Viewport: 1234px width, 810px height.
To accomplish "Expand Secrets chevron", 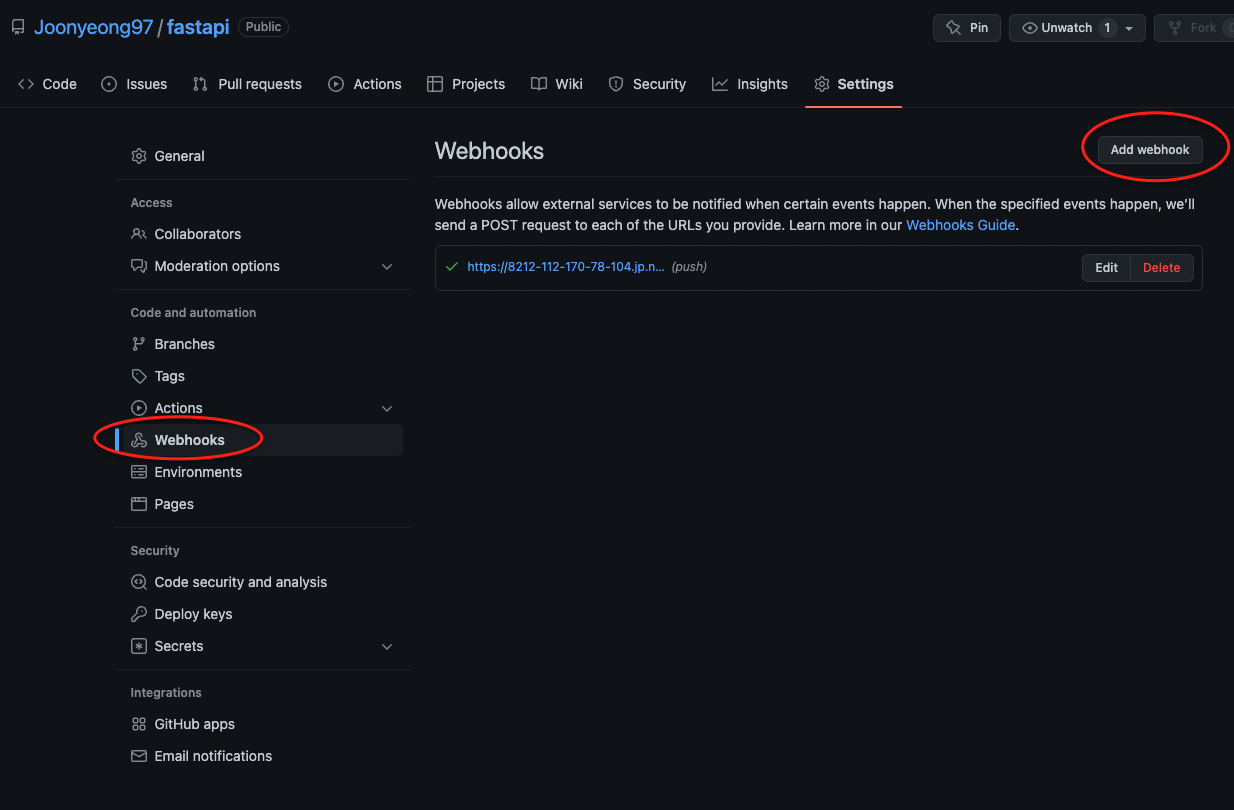I will click(x=387, y=646).
